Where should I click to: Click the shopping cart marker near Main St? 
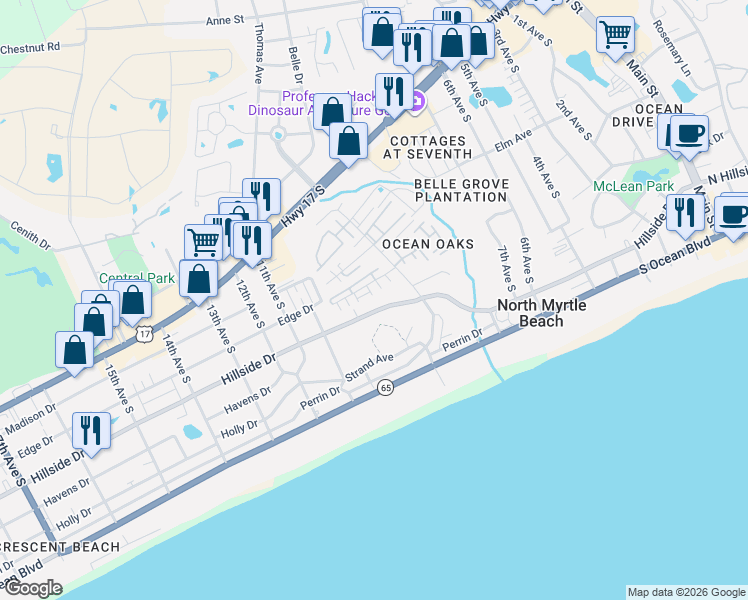coord(615,38)
